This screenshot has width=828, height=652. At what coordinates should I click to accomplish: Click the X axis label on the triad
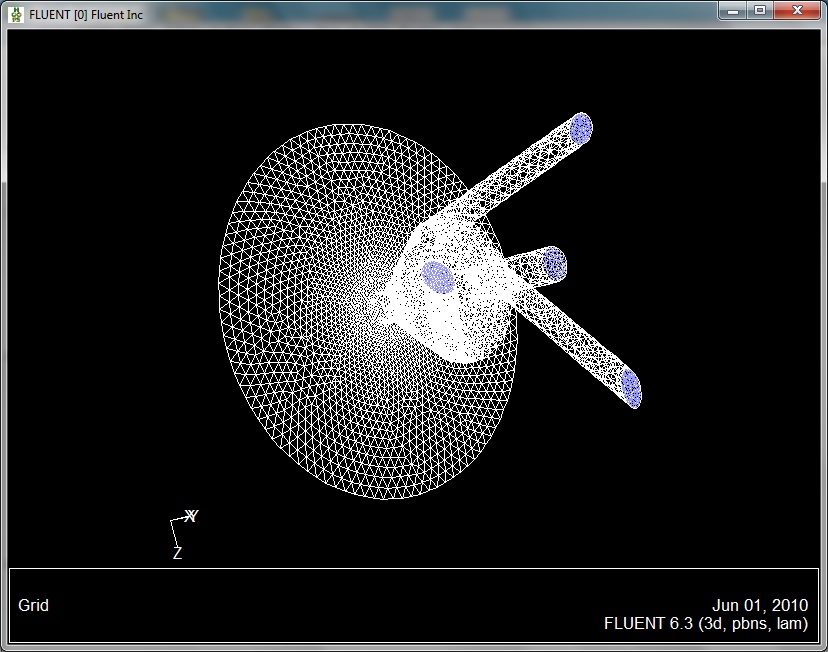[x=192, y=516]
